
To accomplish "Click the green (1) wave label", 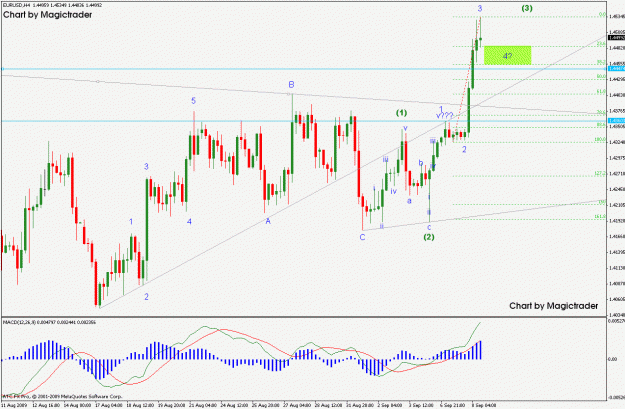I will 401,113.
